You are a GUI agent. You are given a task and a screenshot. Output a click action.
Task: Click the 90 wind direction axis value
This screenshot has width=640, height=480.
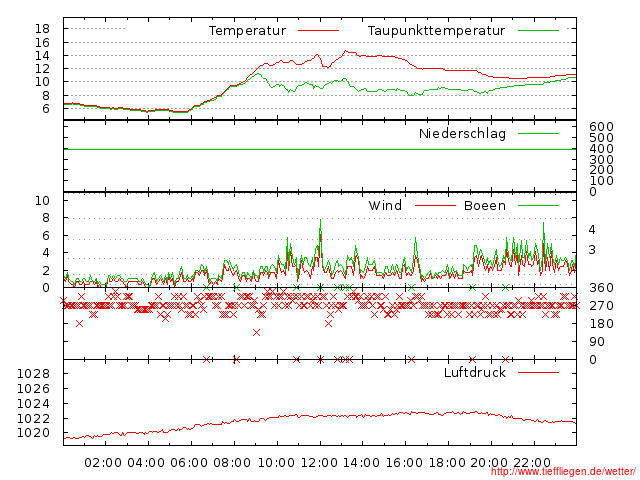click(x=596, y=342)
